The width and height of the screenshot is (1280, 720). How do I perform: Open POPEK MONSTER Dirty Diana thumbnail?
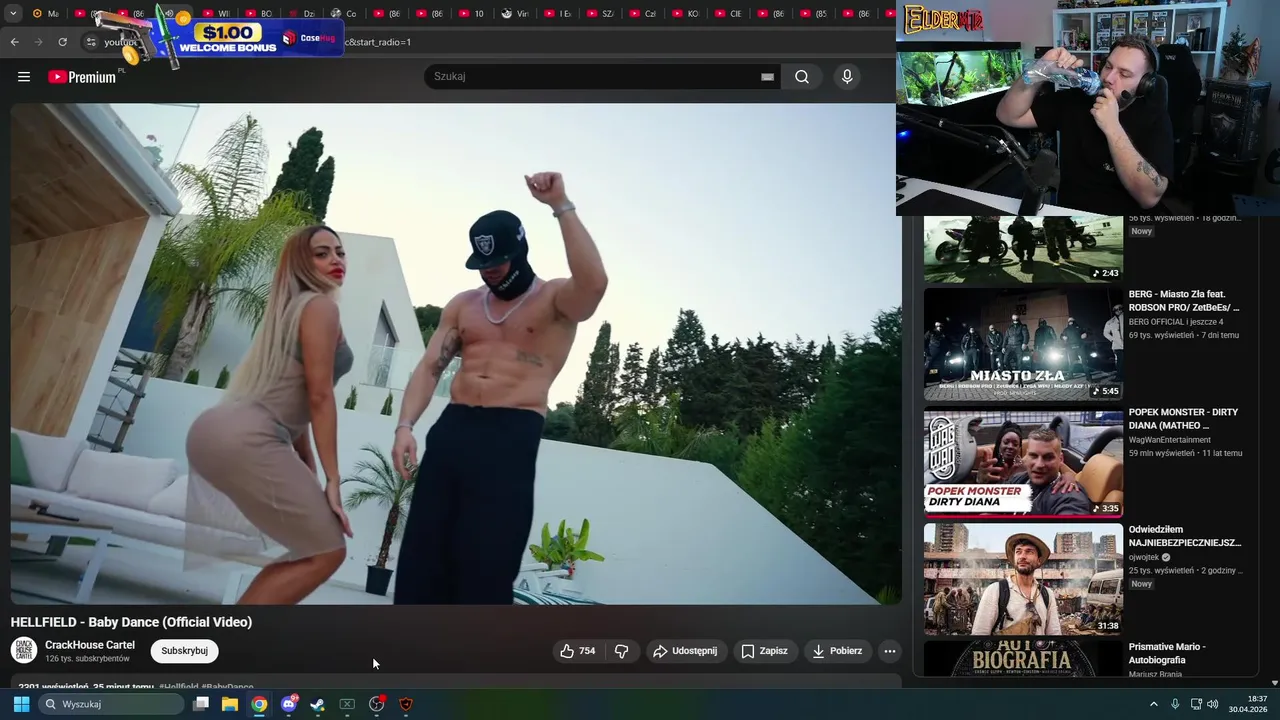click(x=1023, y=462)
